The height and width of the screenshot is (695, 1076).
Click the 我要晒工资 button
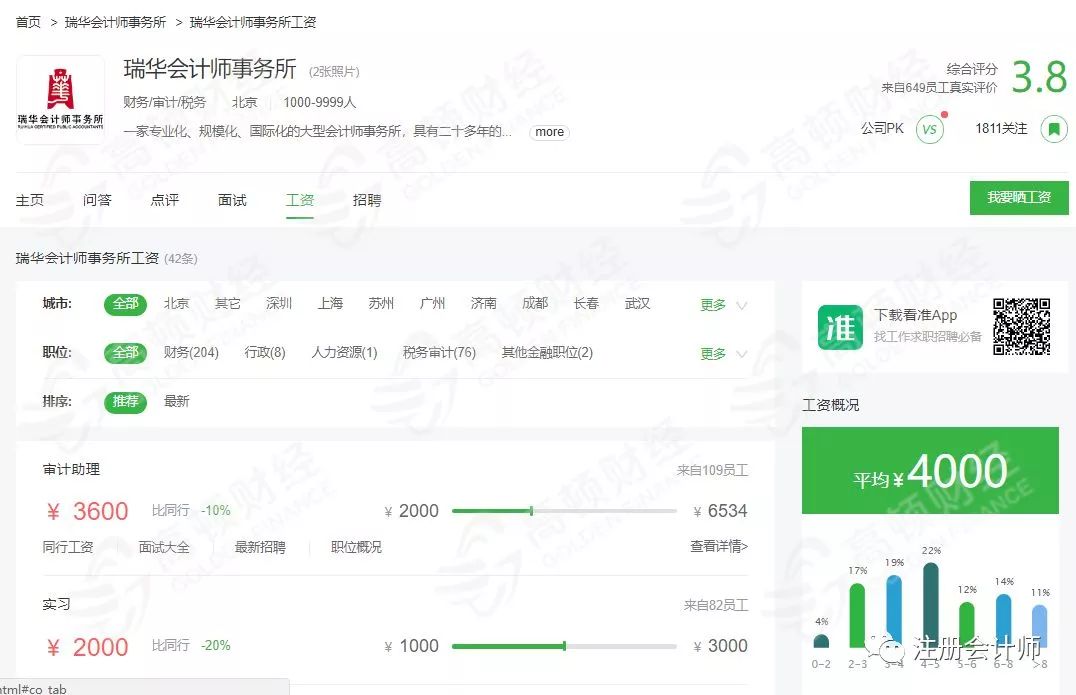click(1019, 198)
